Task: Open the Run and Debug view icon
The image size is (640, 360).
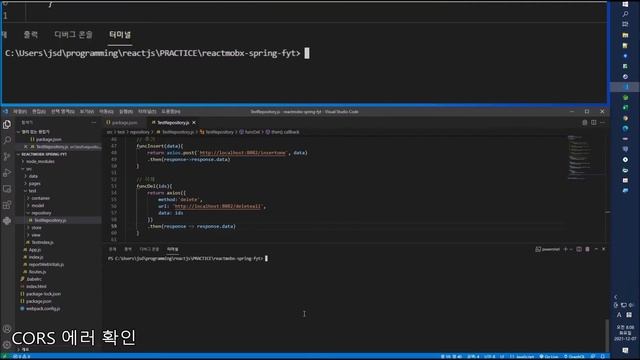Action: [7, 173]
